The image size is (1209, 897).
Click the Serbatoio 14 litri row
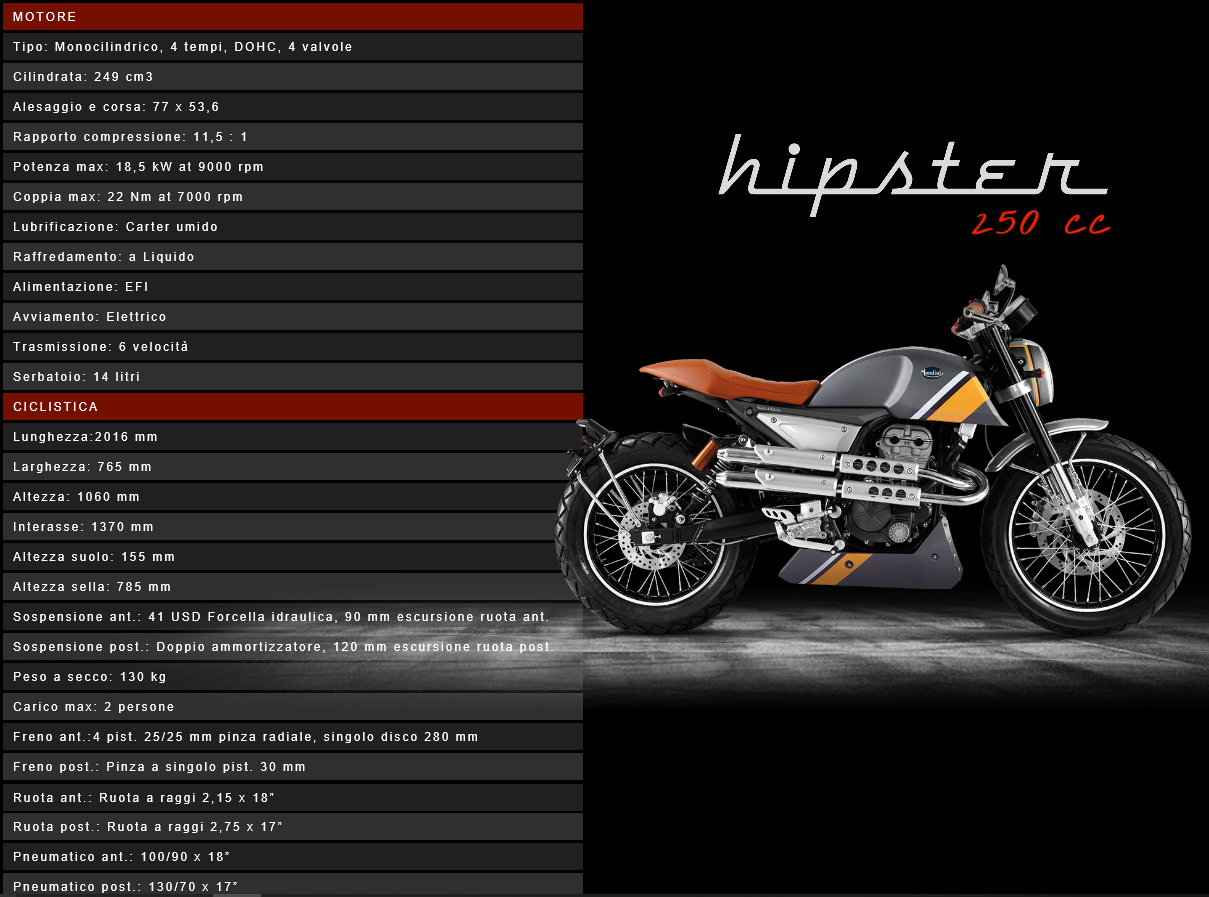coord(292,377)
